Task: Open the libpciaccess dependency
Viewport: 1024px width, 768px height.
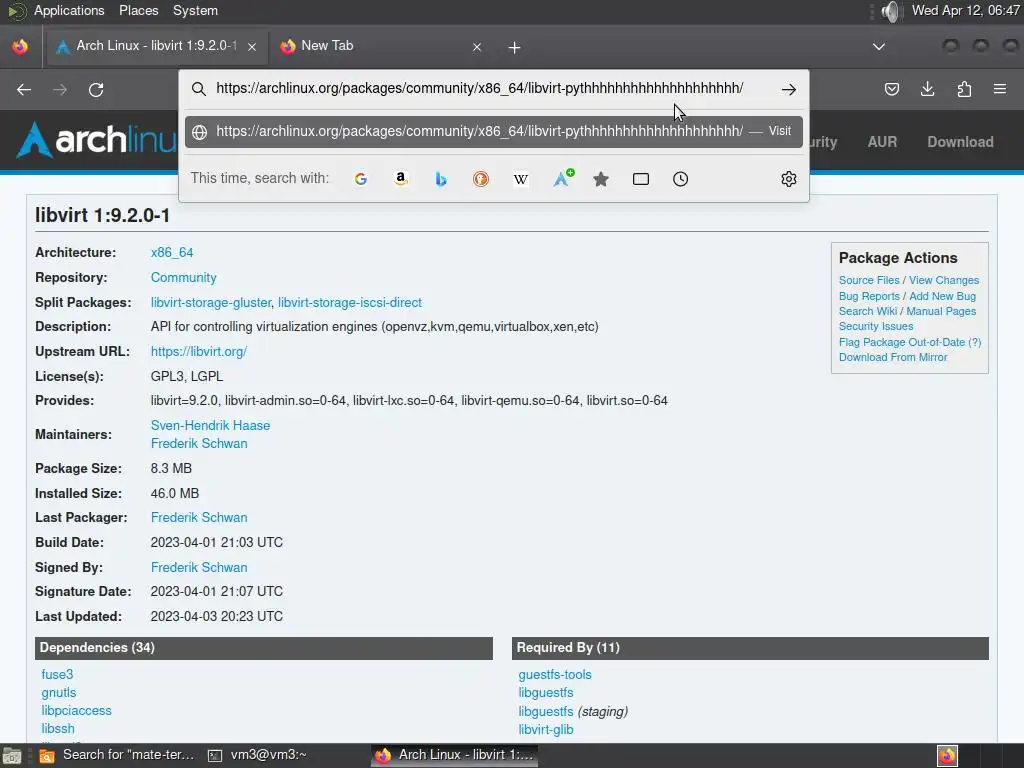Action: pos(76,711)
